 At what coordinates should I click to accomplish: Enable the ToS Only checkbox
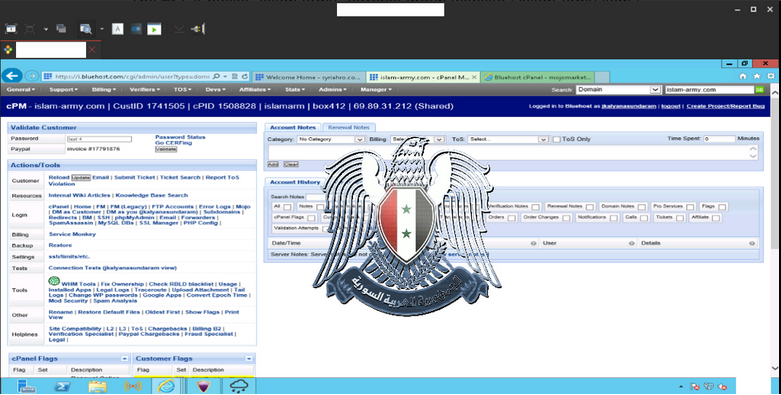click(556, 139)
